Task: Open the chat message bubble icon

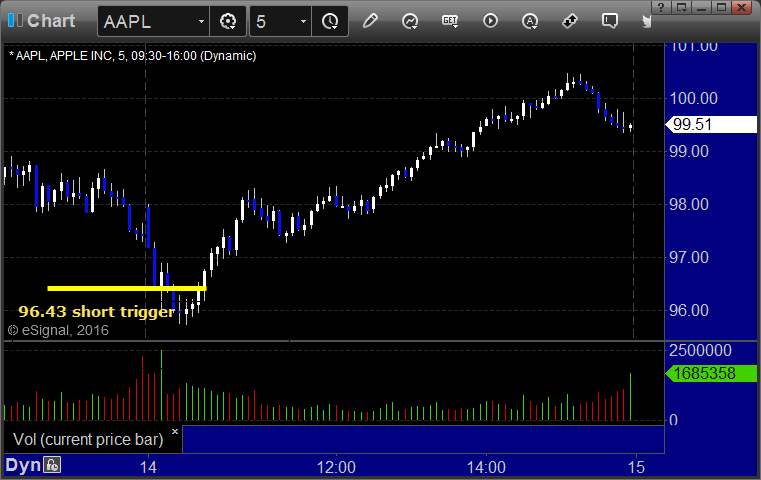Action: [610, 21]
